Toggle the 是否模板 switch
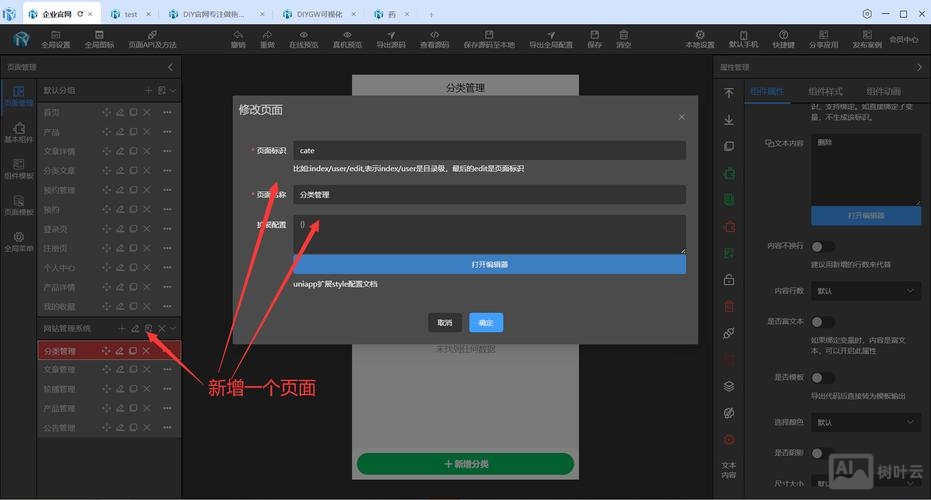Screen dimensions: 931x500 tap(822, 378)
